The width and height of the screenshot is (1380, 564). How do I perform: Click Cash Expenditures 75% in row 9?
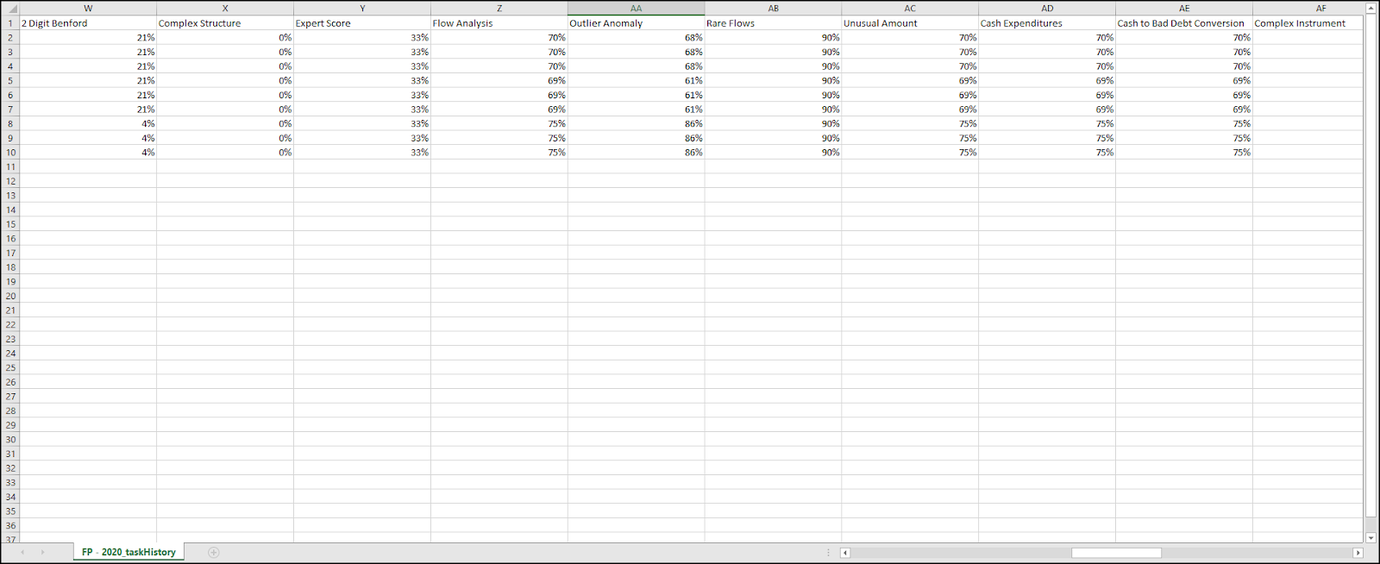[1047, 138]
